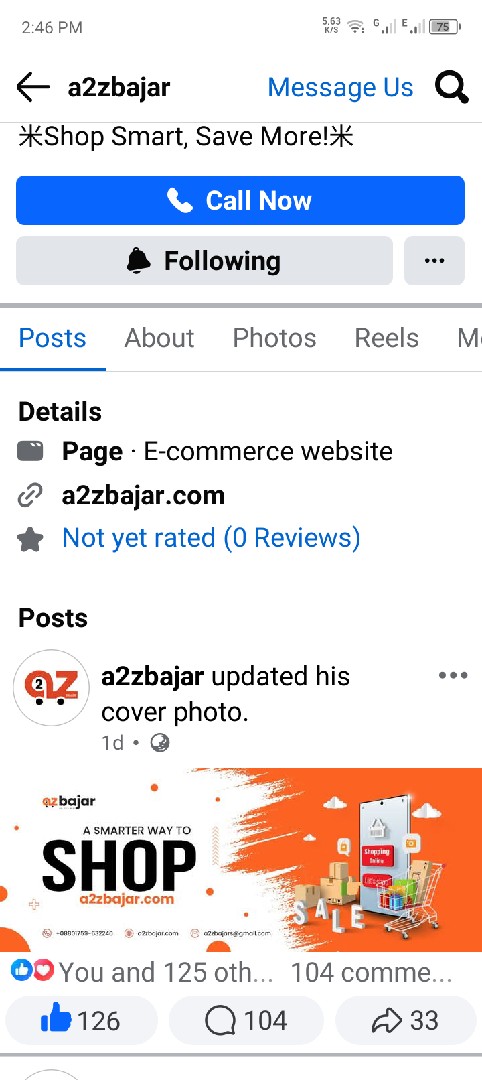This screenshot has height=1080, width=482.
Task: Open the orange SHOP cover photo
Action: point(241,860)
